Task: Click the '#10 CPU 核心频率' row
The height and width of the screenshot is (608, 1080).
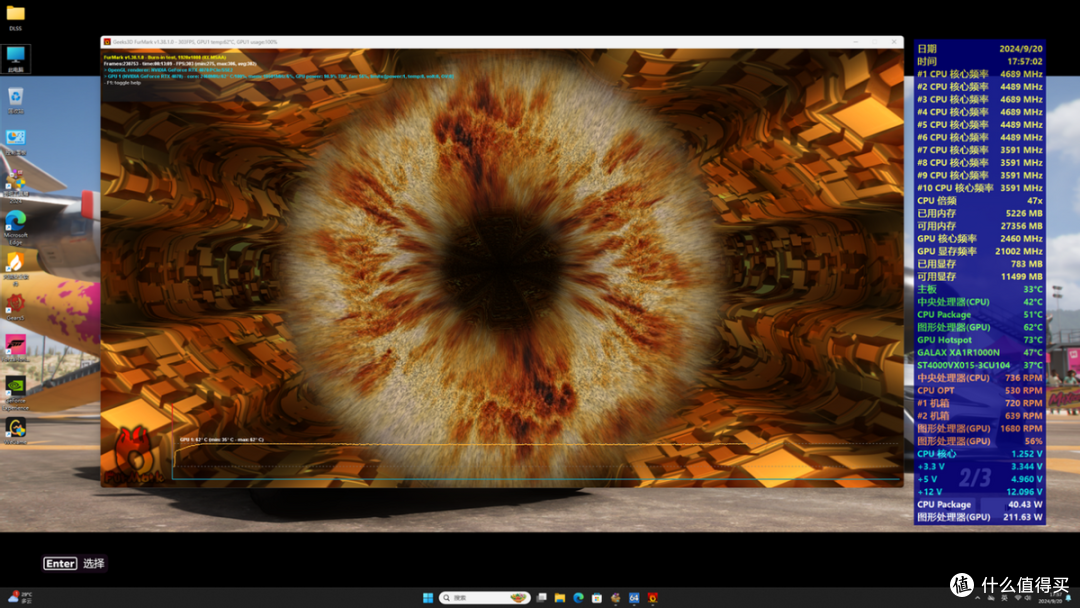Action: [979, 187]
